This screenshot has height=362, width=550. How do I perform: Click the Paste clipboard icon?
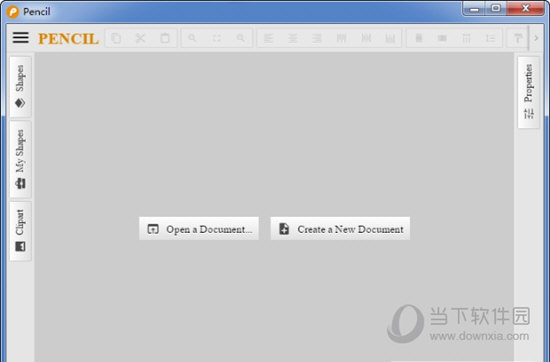click(x=165, y=38)
